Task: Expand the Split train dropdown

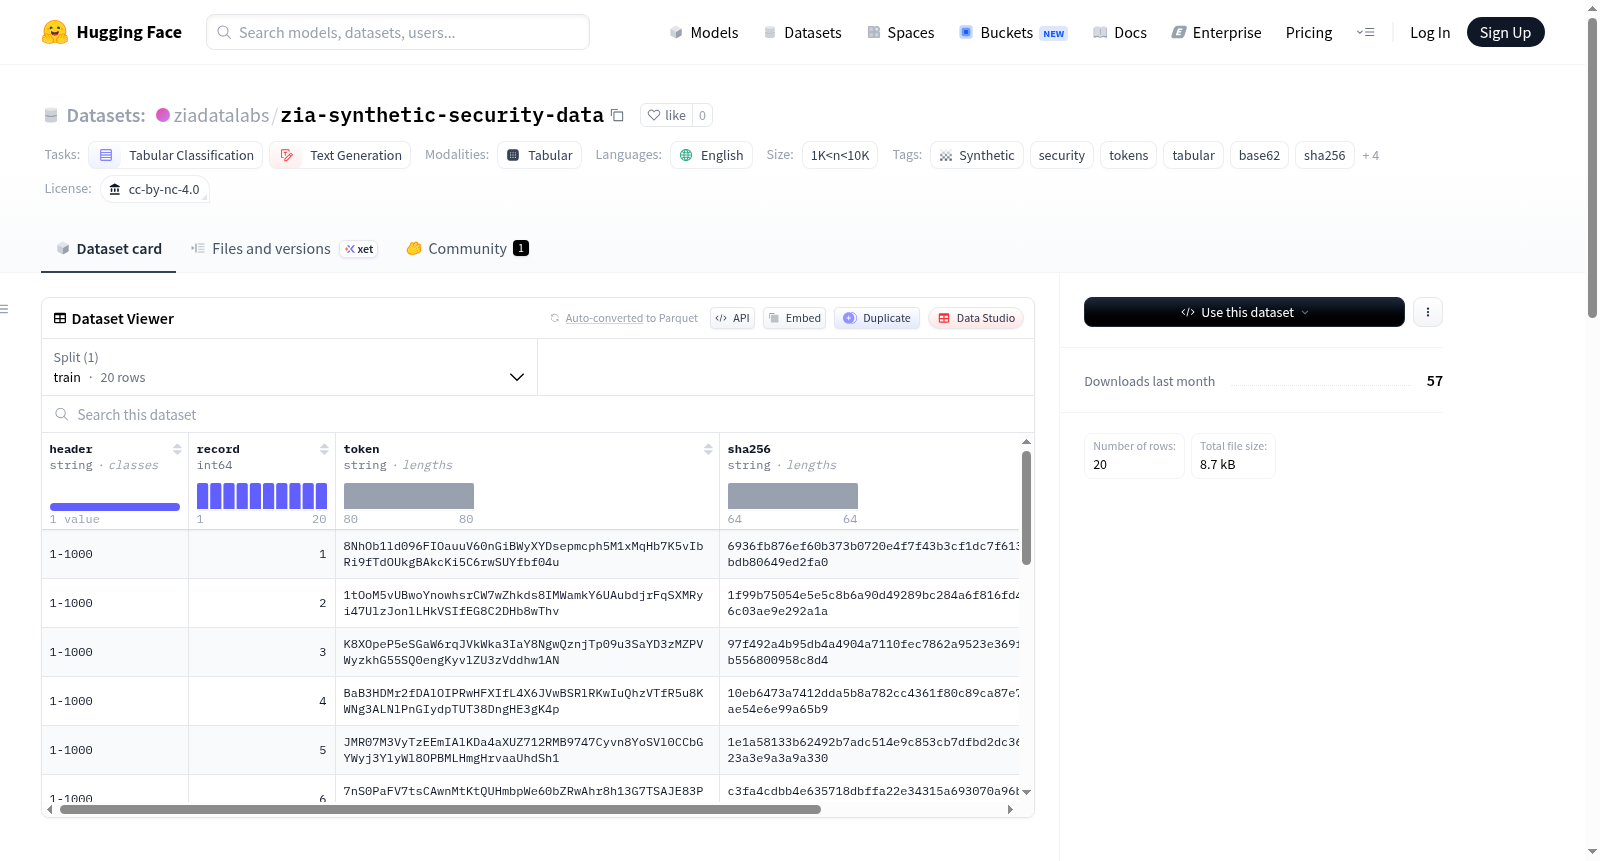Action: (x=289, y=367)
